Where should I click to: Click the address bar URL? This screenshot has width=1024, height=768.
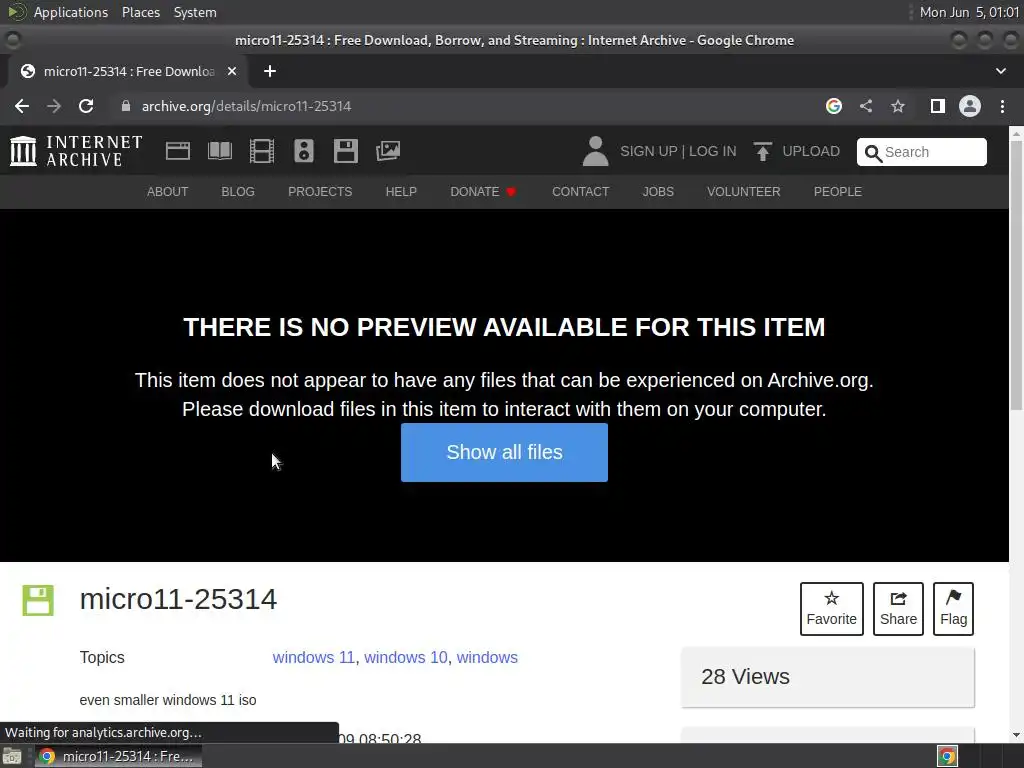click(246, 106)
